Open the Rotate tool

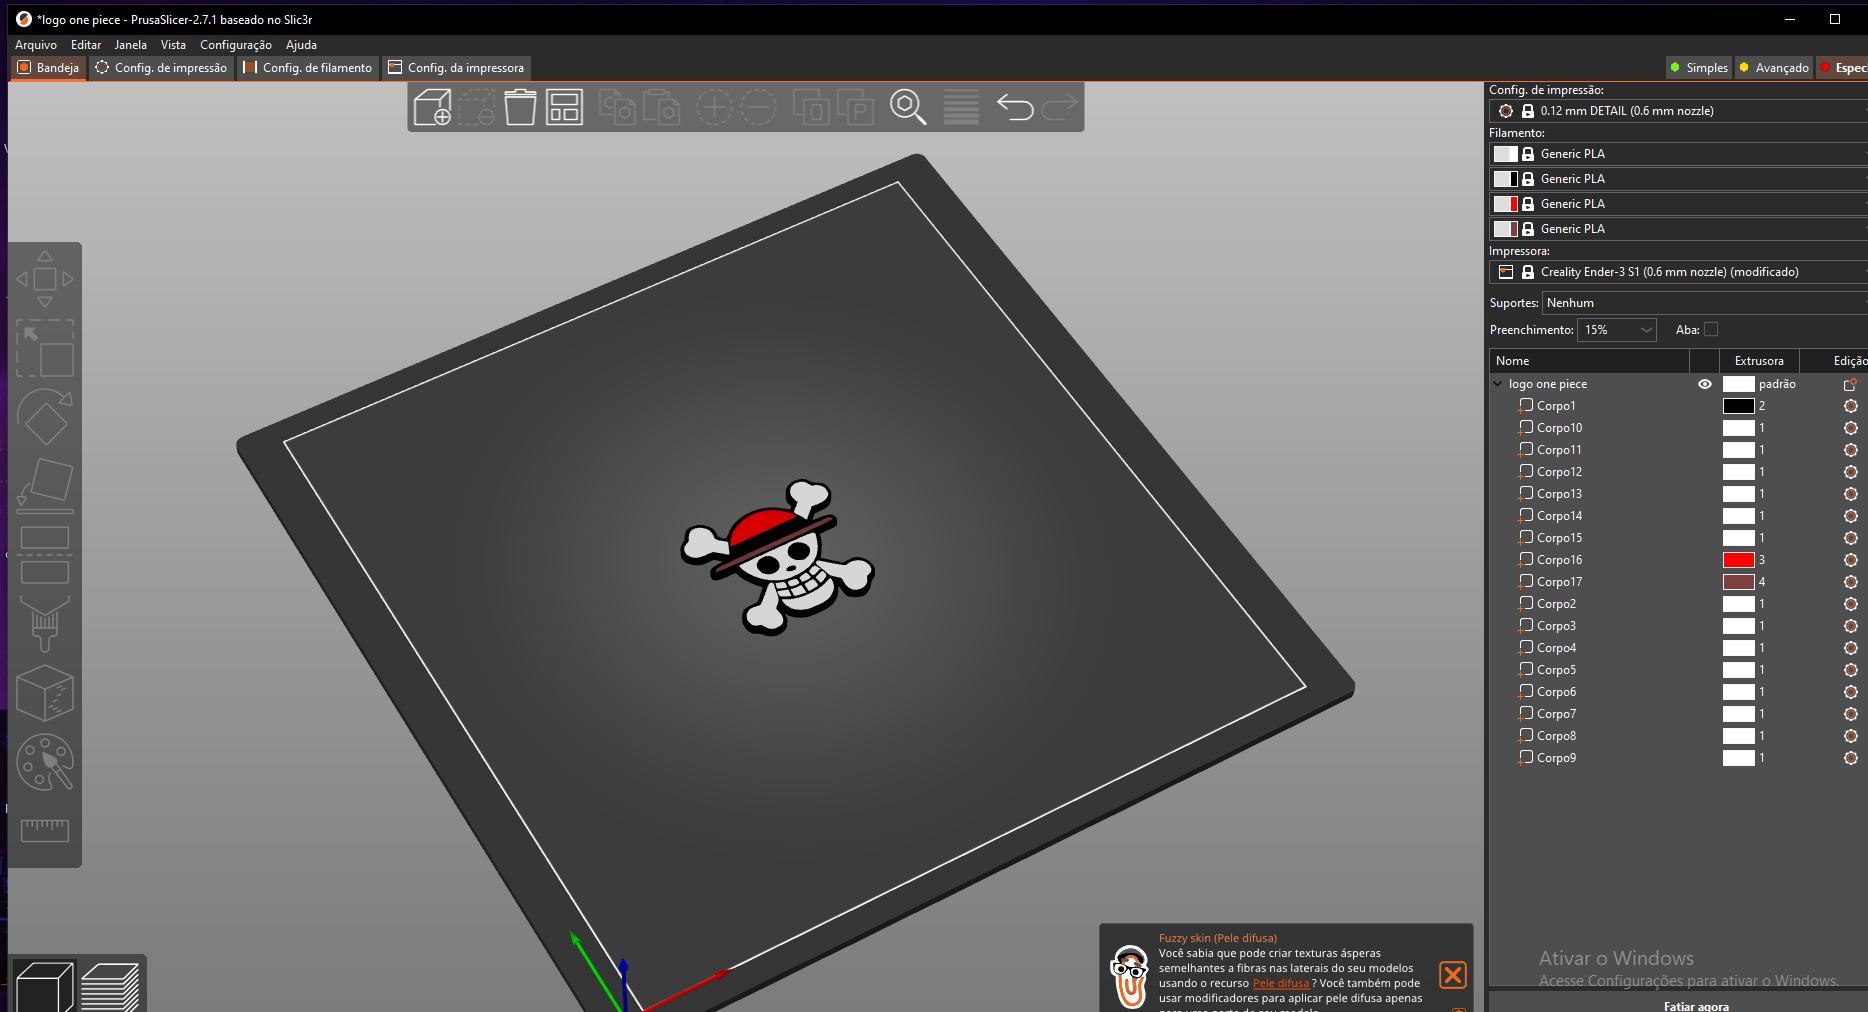point(45,418)
